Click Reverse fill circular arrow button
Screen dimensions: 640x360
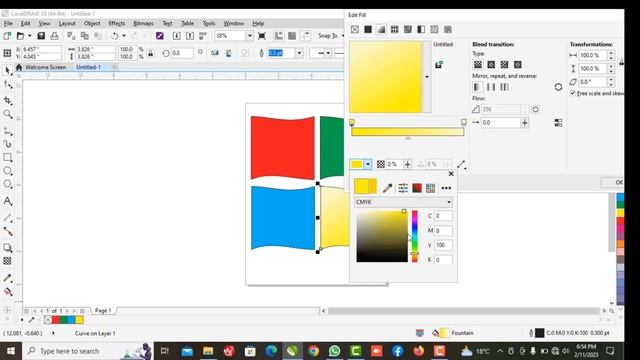[x=558, y=87]
